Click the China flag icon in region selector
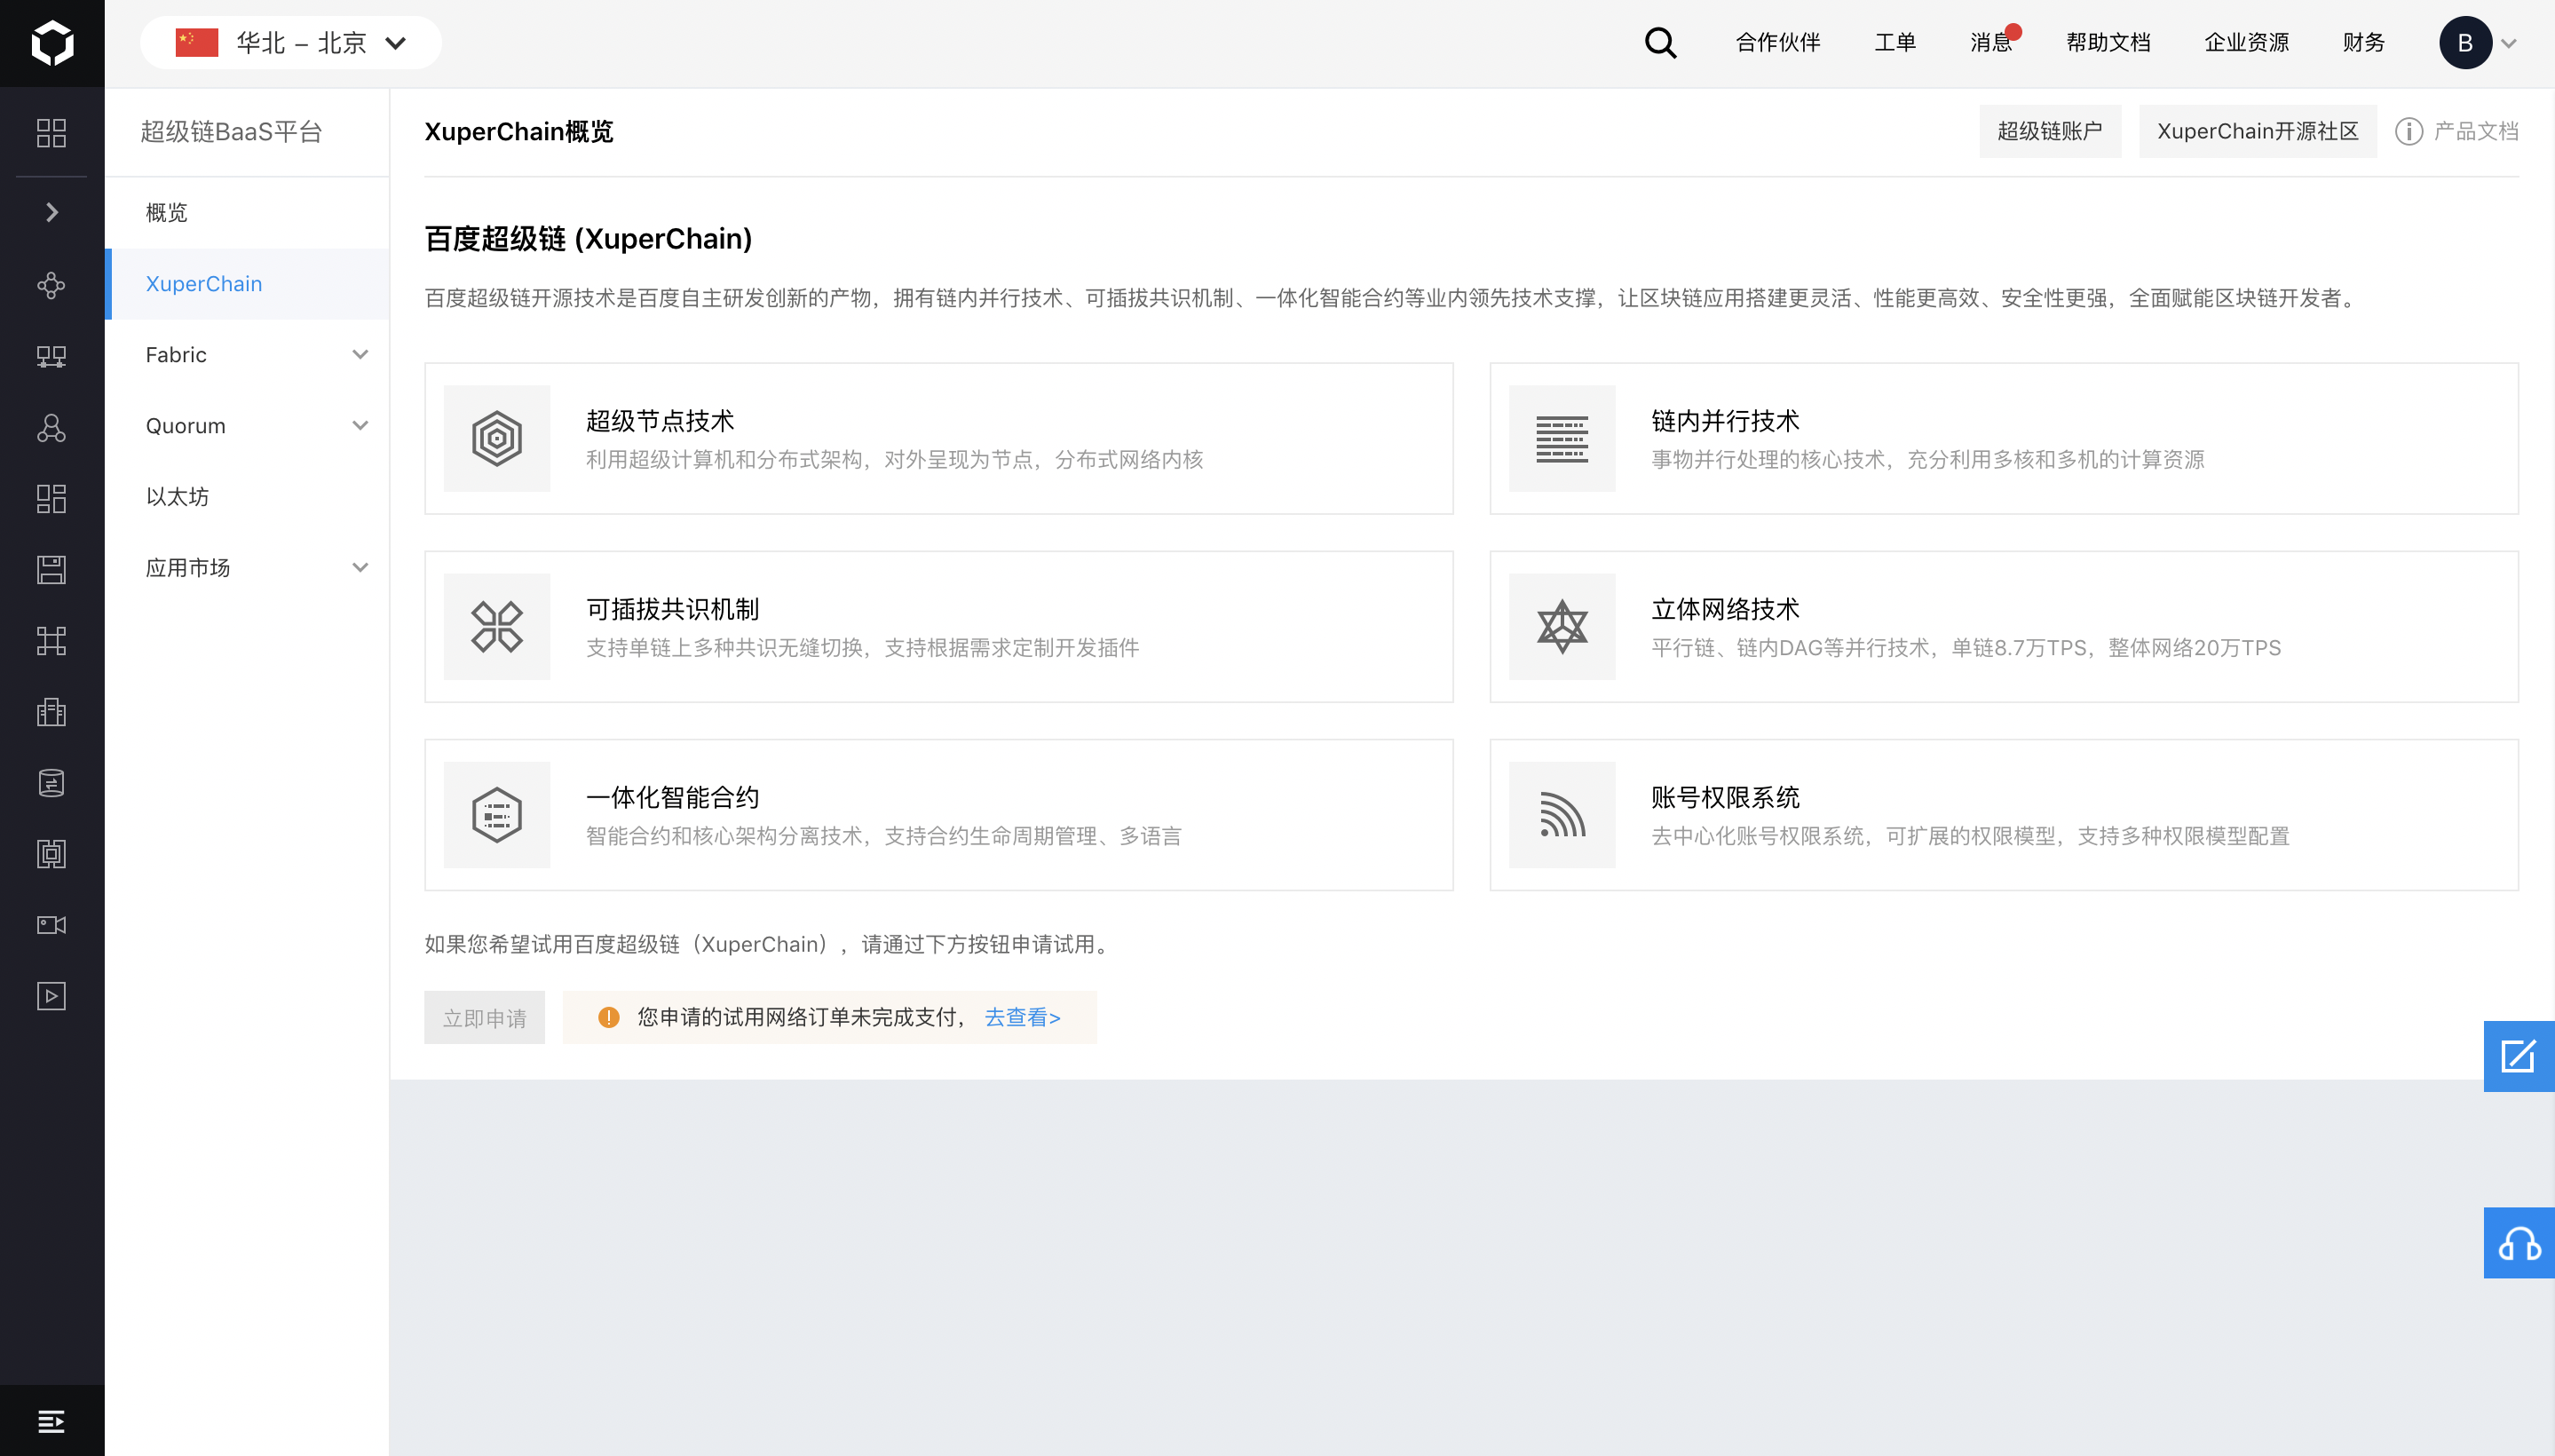 coord(197,42)
